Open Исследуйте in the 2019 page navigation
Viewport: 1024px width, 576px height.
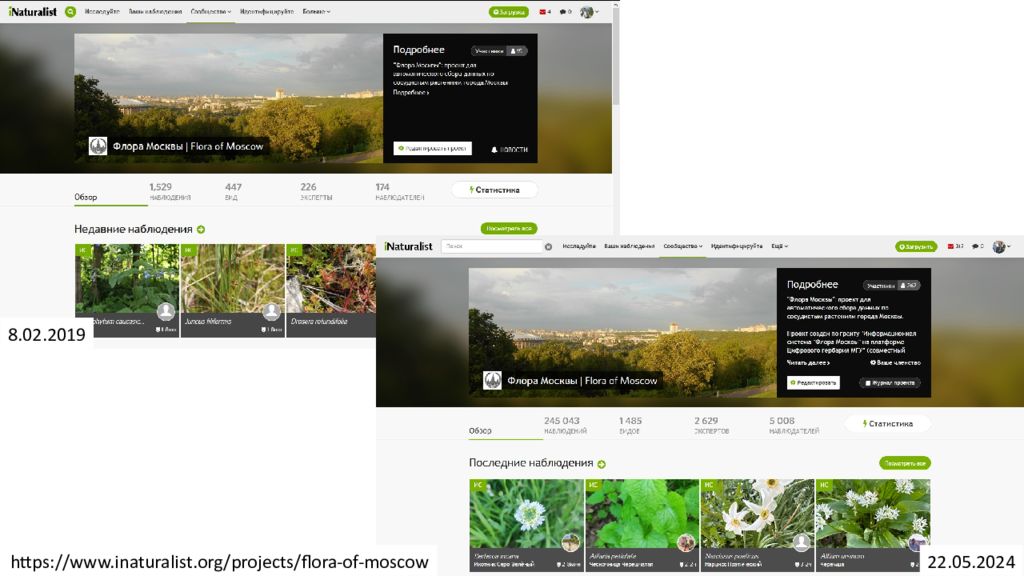[102, 12]
